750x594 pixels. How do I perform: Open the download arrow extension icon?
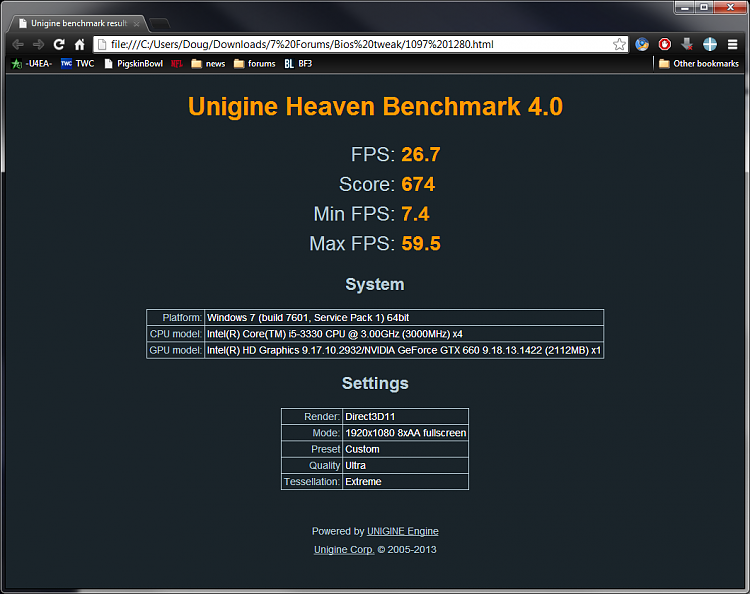click(687, 44)
